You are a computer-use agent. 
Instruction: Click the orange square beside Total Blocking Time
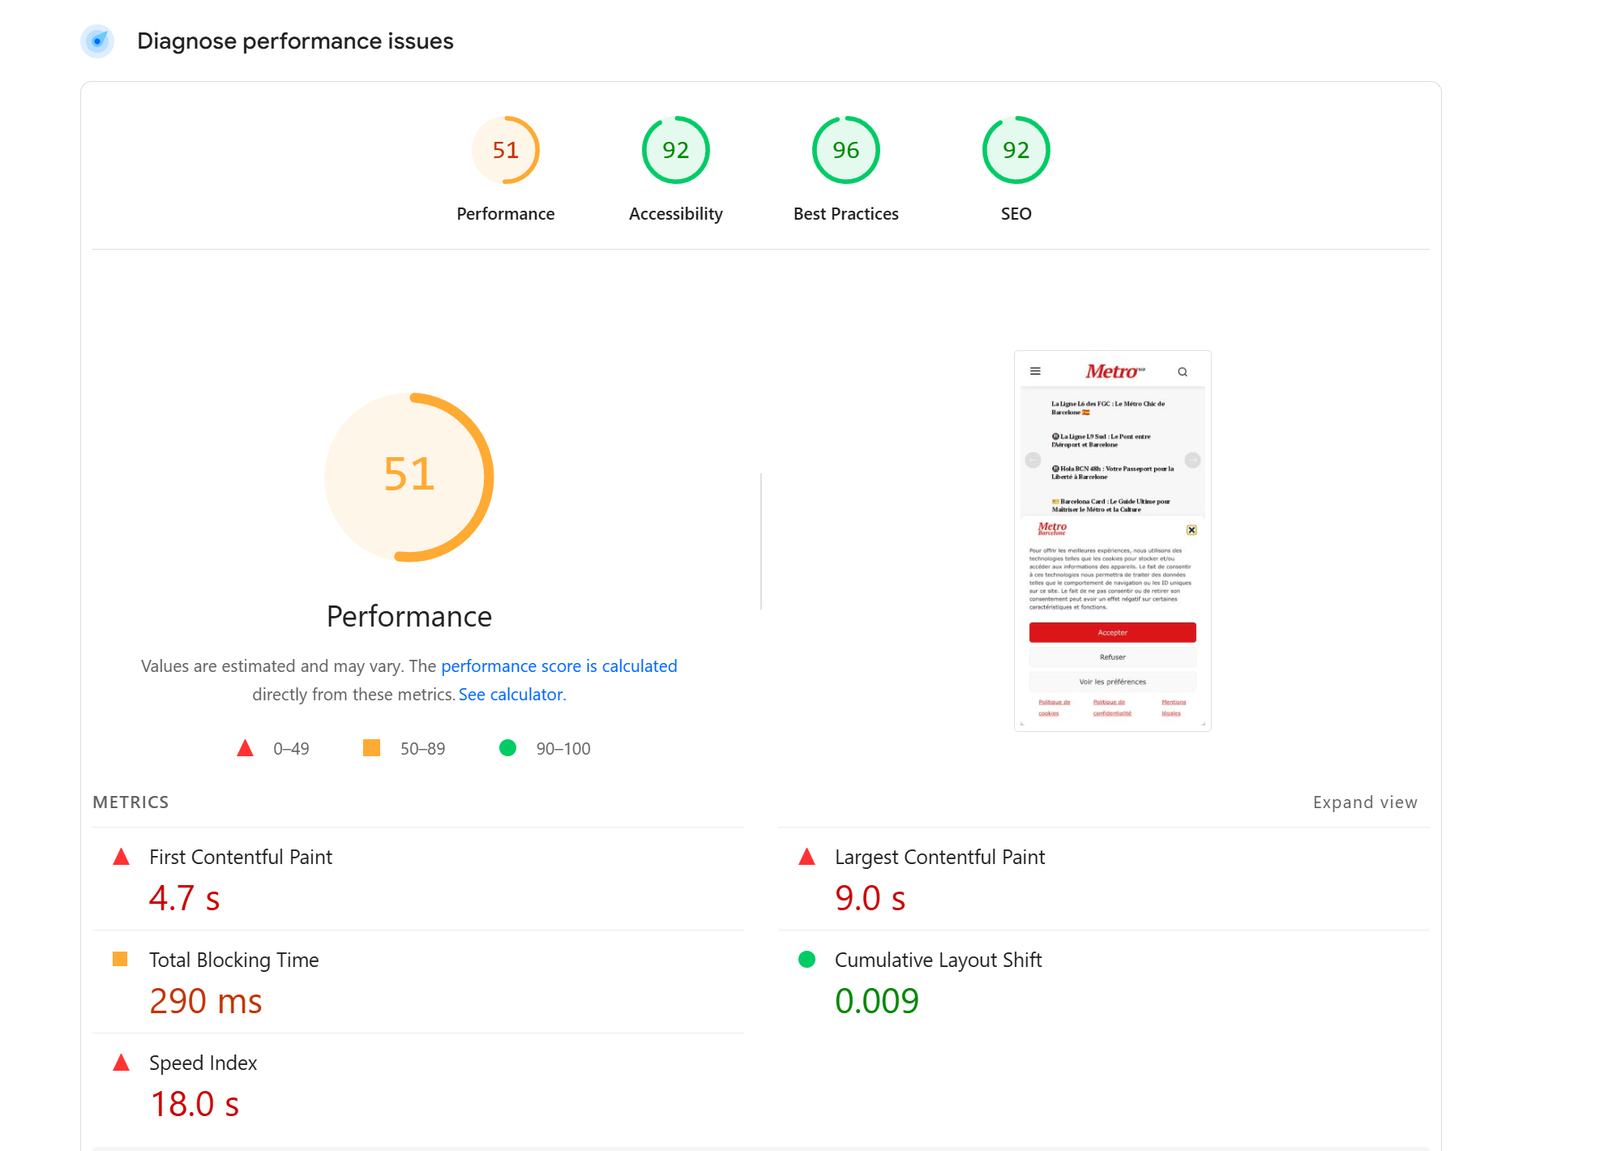tap(120, 959)
